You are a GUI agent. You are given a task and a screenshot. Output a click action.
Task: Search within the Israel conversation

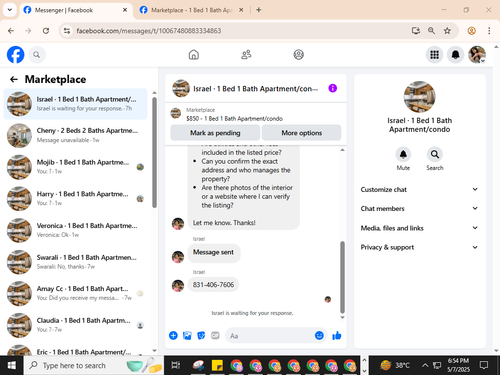coord(435,154)
